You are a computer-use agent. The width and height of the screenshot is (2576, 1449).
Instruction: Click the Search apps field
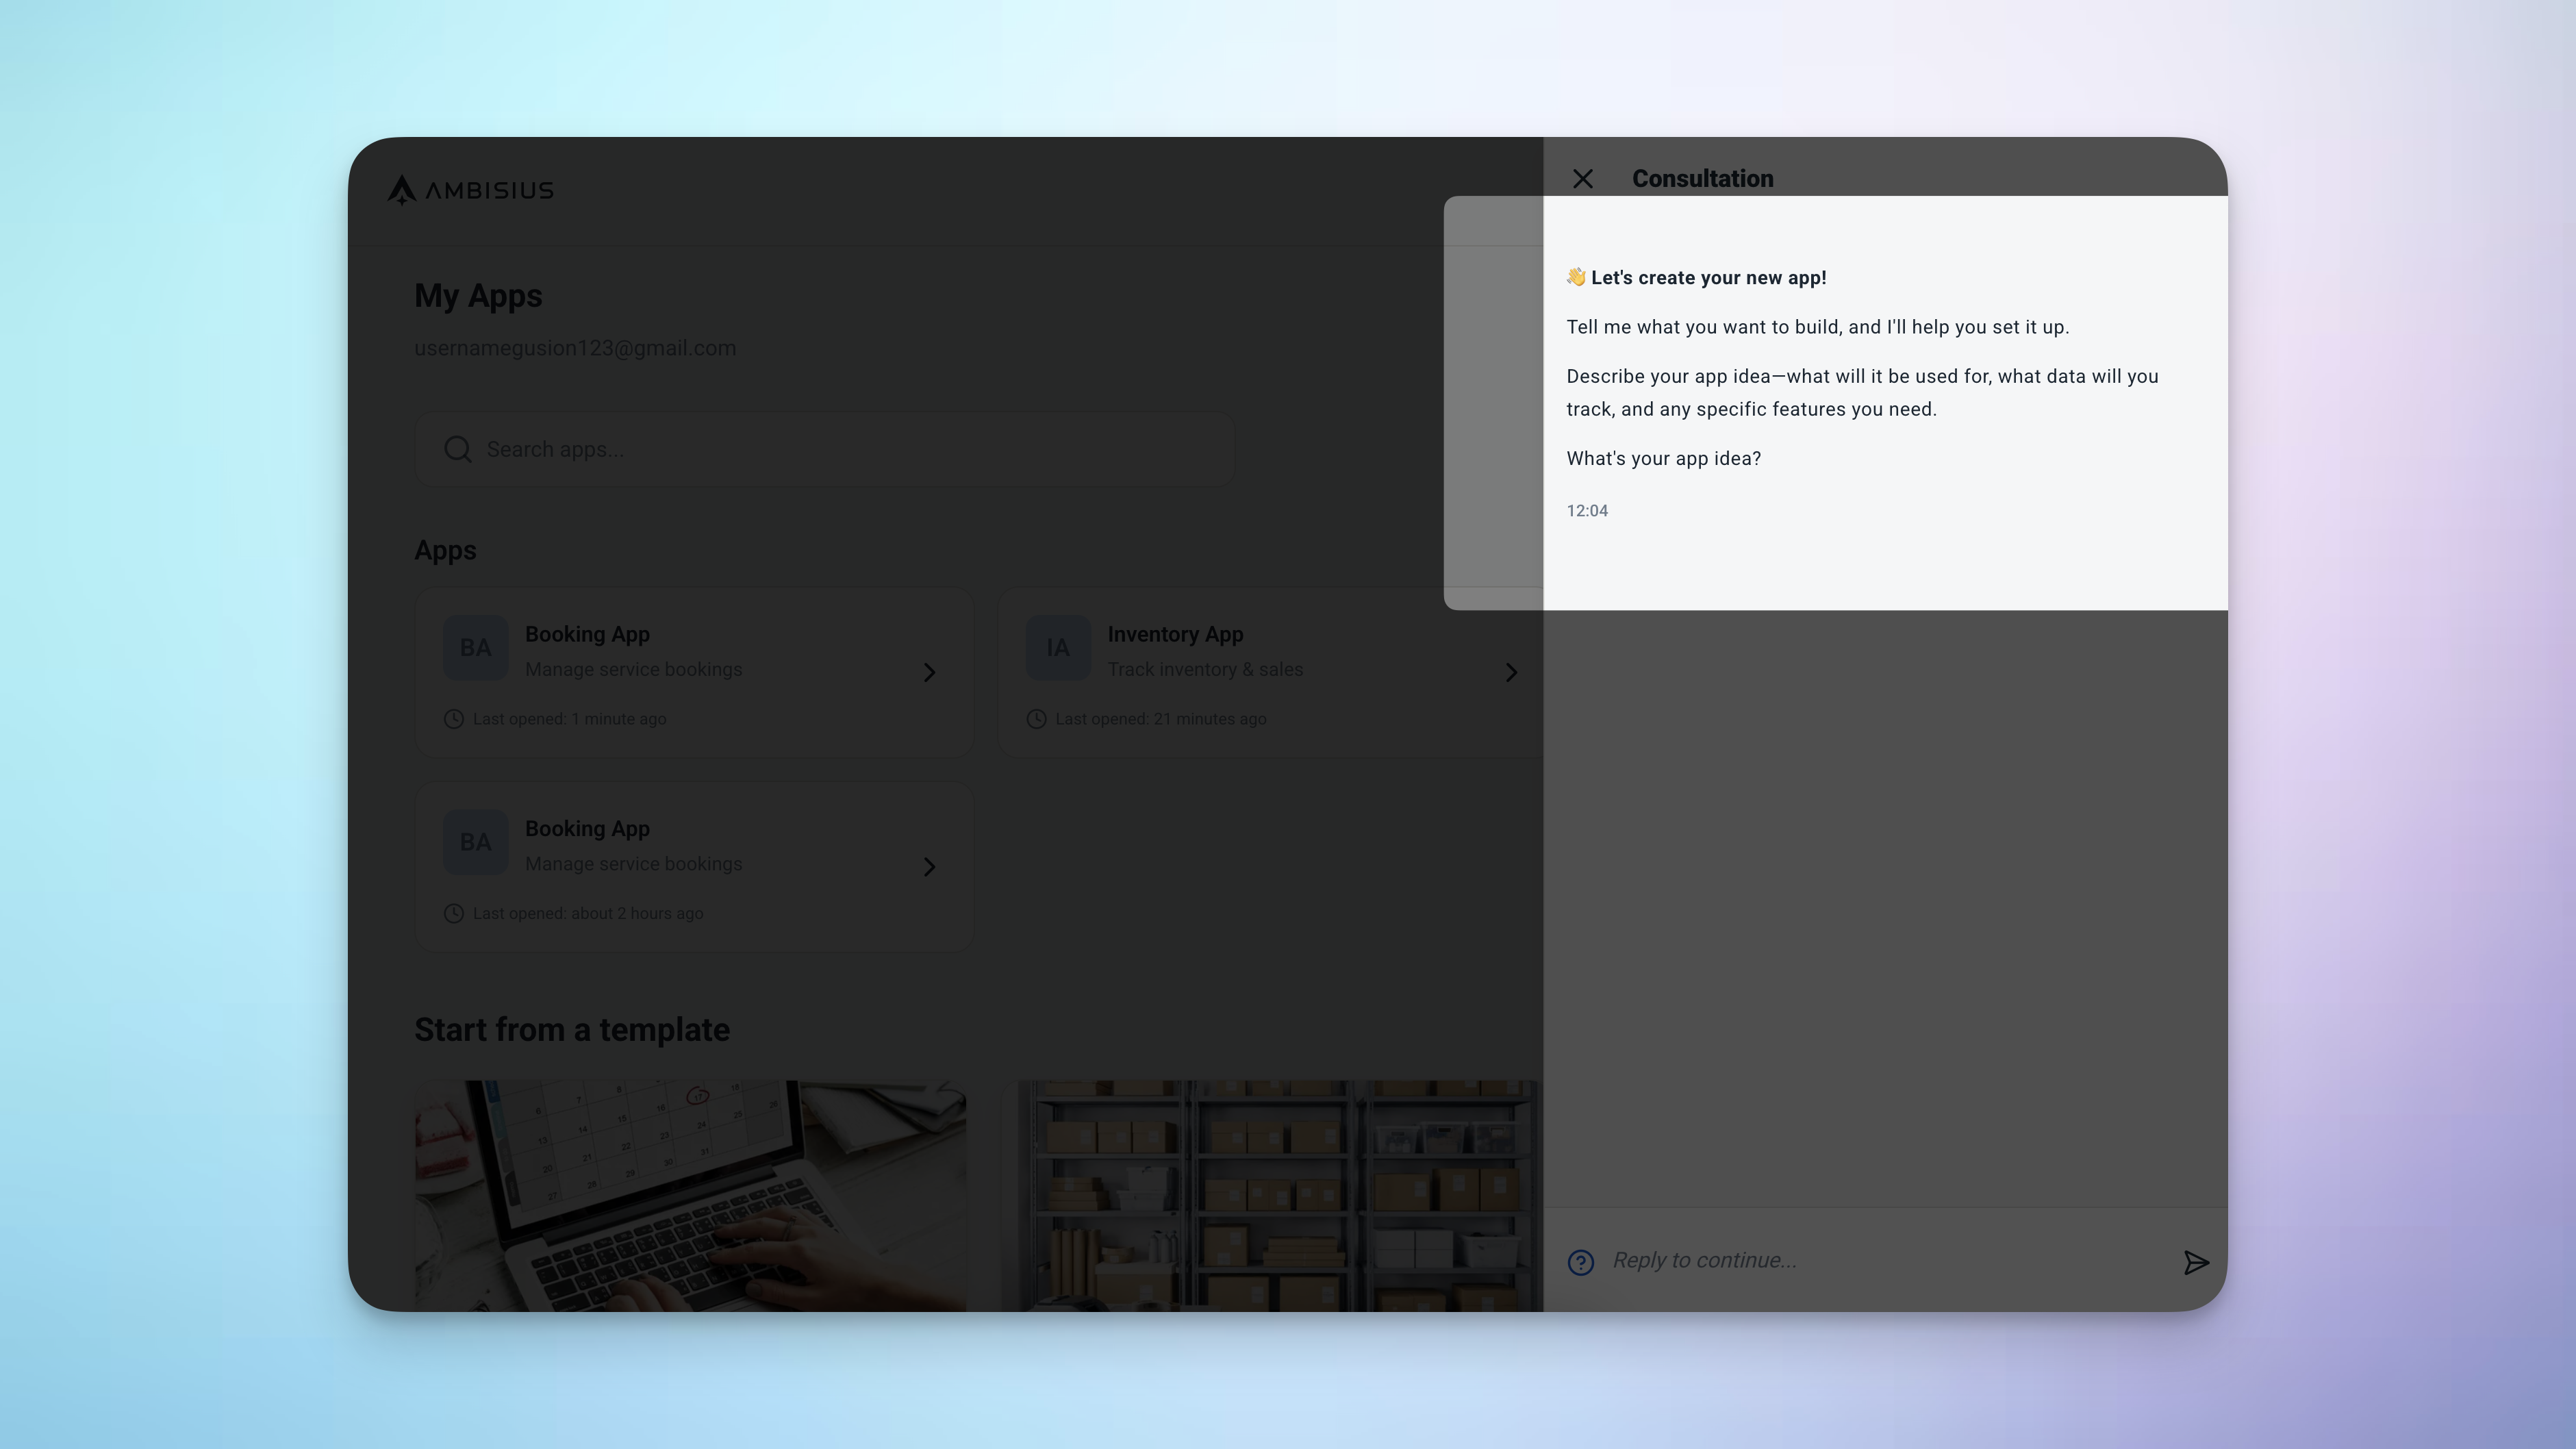click(x=824, y=449)
